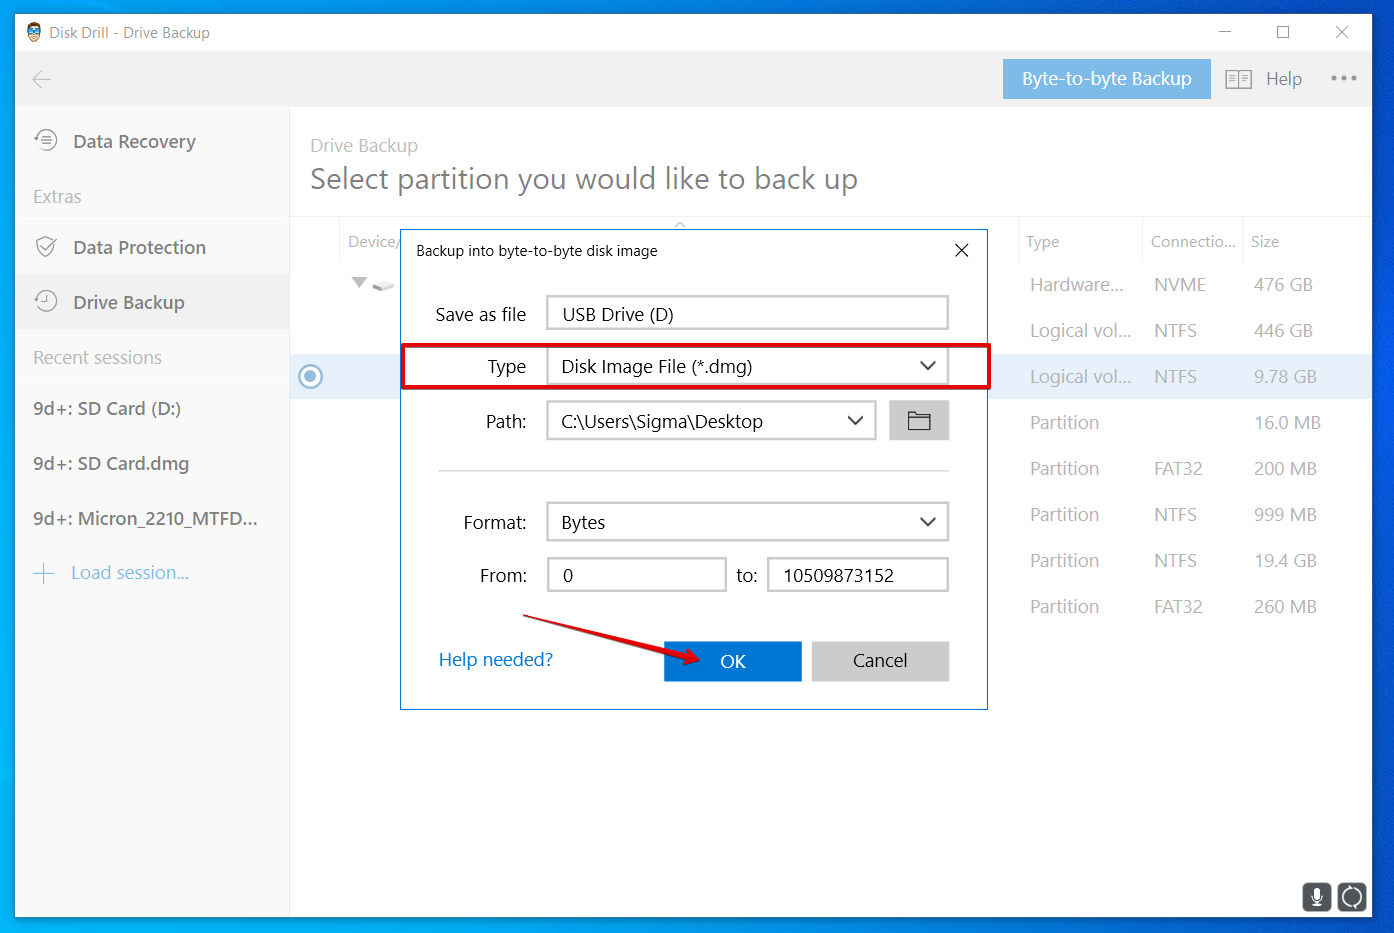Click the Data Recovery sidebar icon
This screenshot has height=933, width=1394.
click(x=46, y=140)
